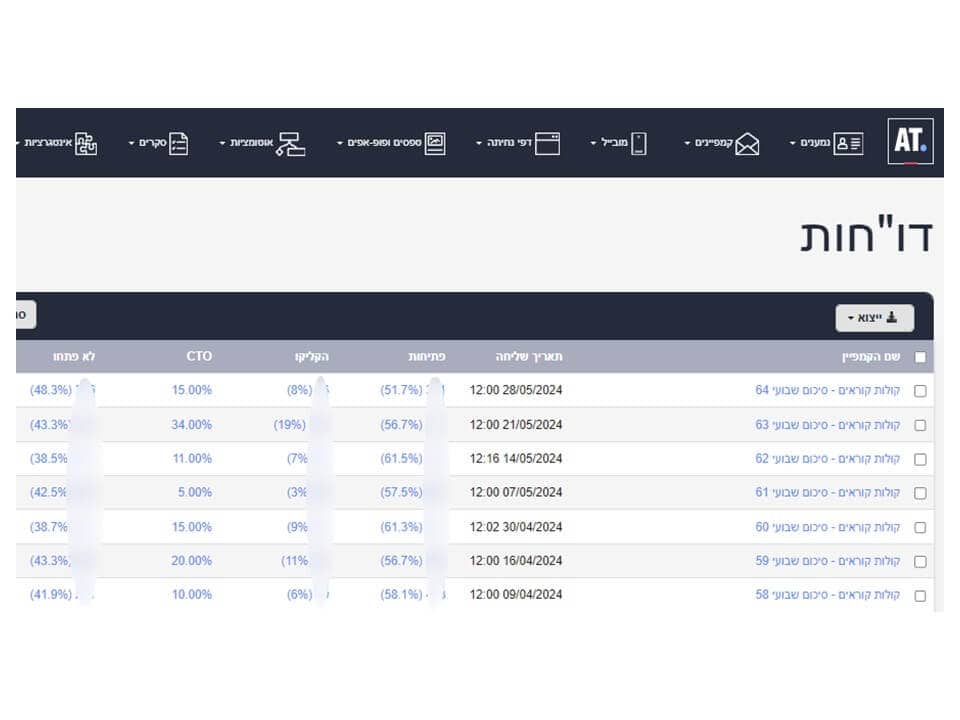
Task: Click the שם הקמפיין column header
Action: [x=870, y=356]
